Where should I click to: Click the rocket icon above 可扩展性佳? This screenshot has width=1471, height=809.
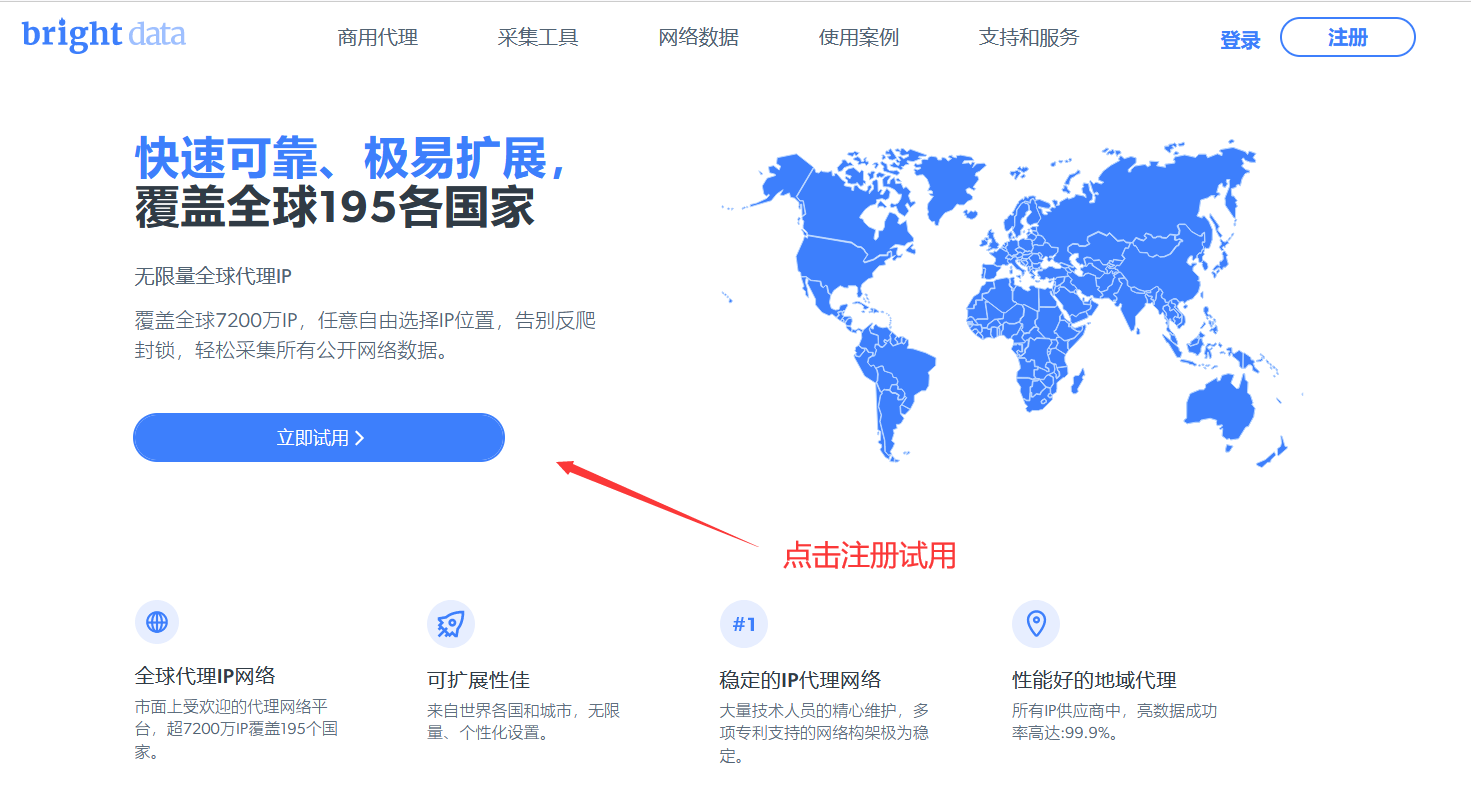(450, 622)
